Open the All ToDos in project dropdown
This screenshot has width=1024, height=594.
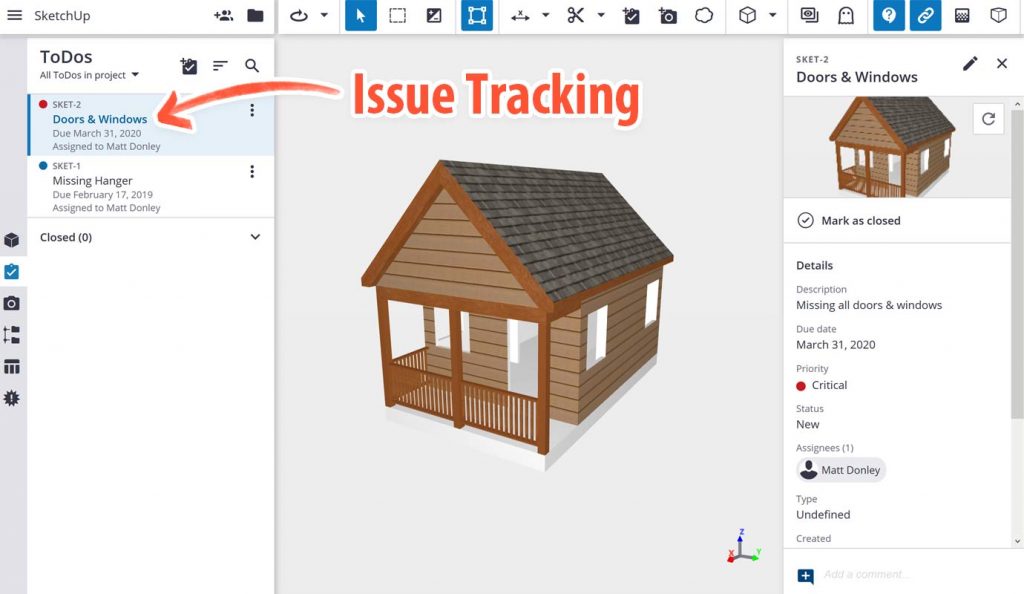90,75
